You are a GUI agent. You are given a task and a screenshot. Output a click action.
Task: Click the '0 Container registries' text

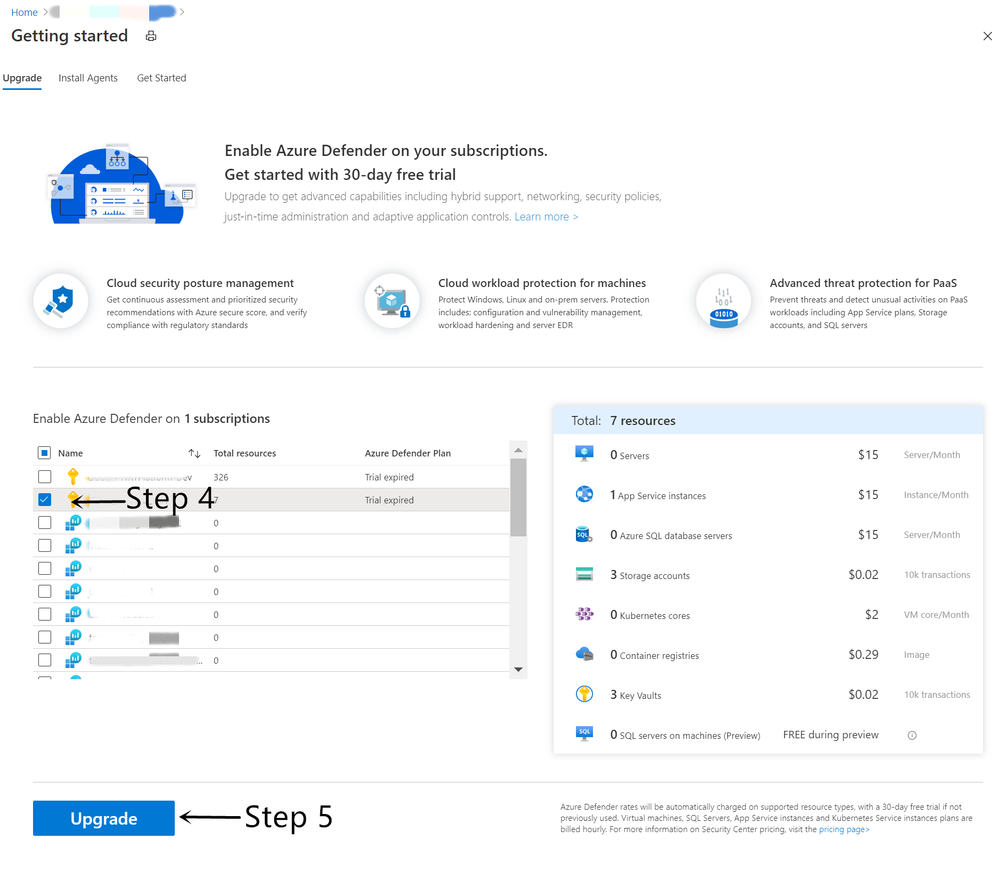[654, 655]
